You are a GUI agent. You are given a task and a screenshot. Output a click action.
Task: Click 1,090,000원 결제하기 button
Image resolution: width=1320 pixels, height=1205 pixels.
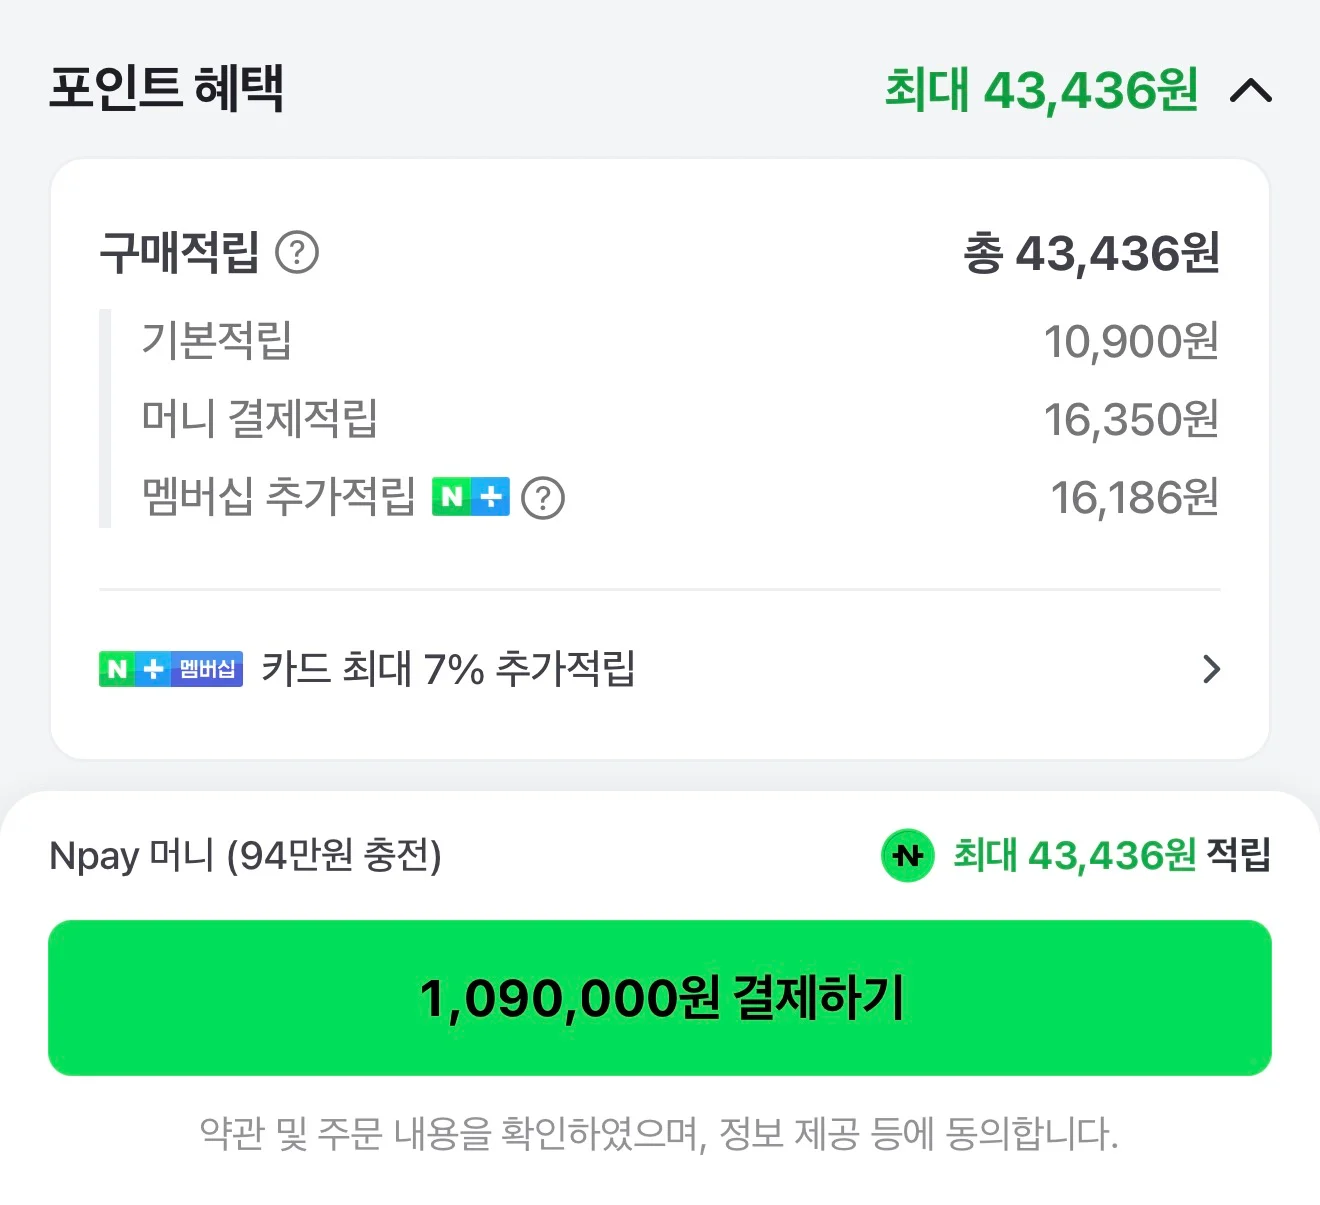coord(660,998)
